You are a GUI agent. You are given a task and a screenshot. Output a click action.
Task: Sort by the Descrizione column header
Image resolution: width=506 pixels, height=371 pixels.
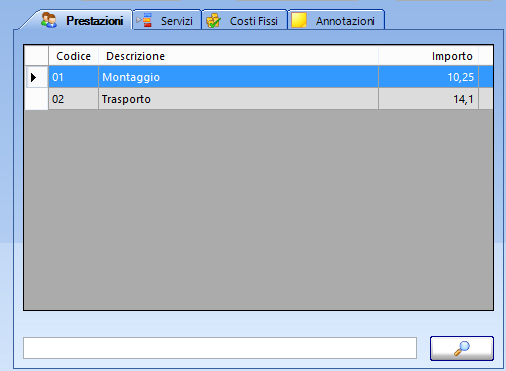(239, 56)
